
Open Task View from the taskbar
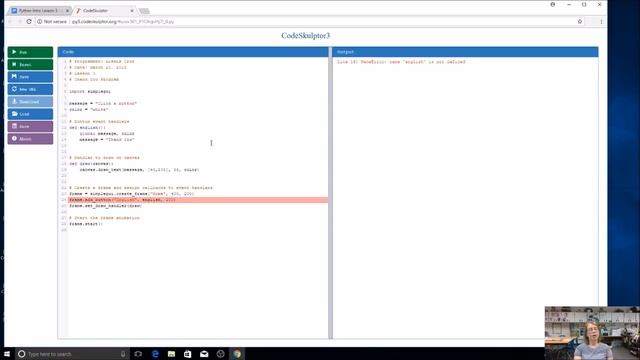tap(138, 354)
